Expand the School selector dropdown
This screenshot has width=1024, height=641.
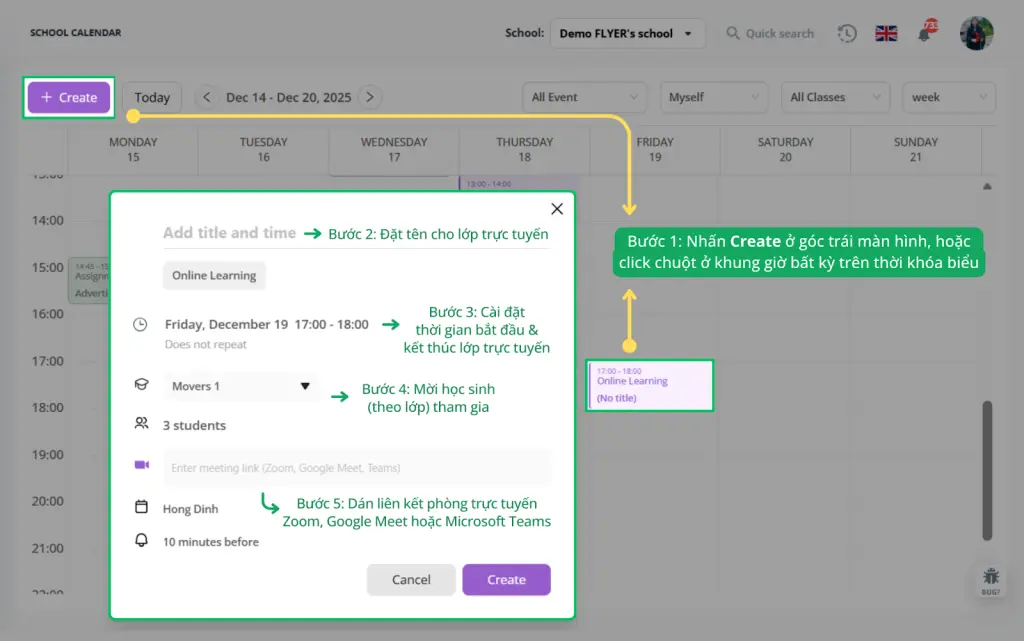[627, 33]
